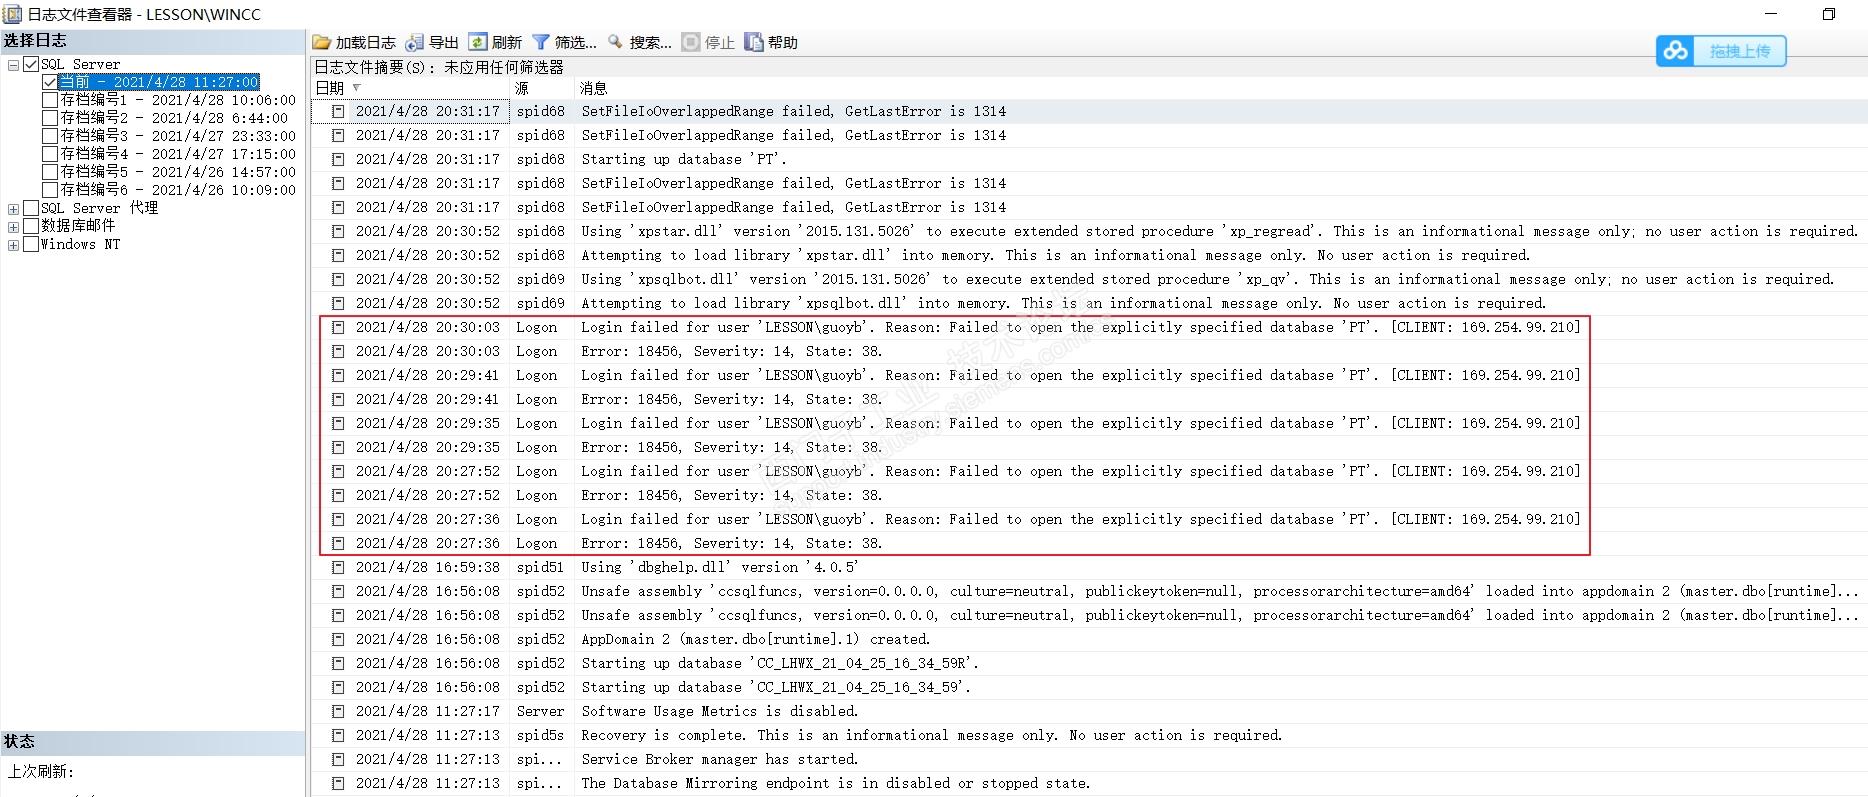Click the Load Log (加载日志) toolbar icon
This screenshot has height=797, width=1868.
pos(321,42)
